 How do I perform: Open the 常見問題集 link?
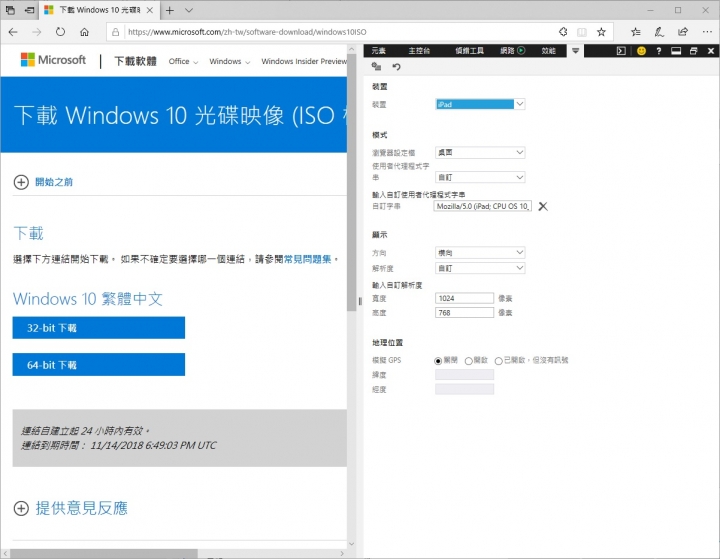point(307,259)
